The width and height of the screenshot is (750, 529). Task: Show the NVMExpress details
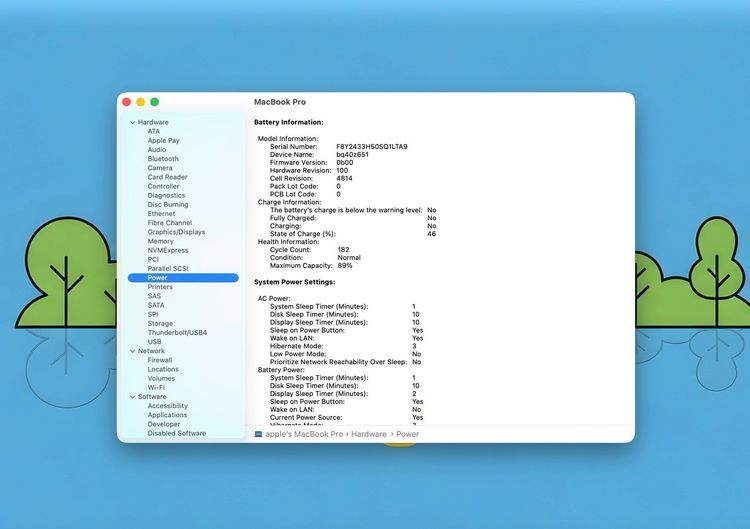tap(168, 250)
